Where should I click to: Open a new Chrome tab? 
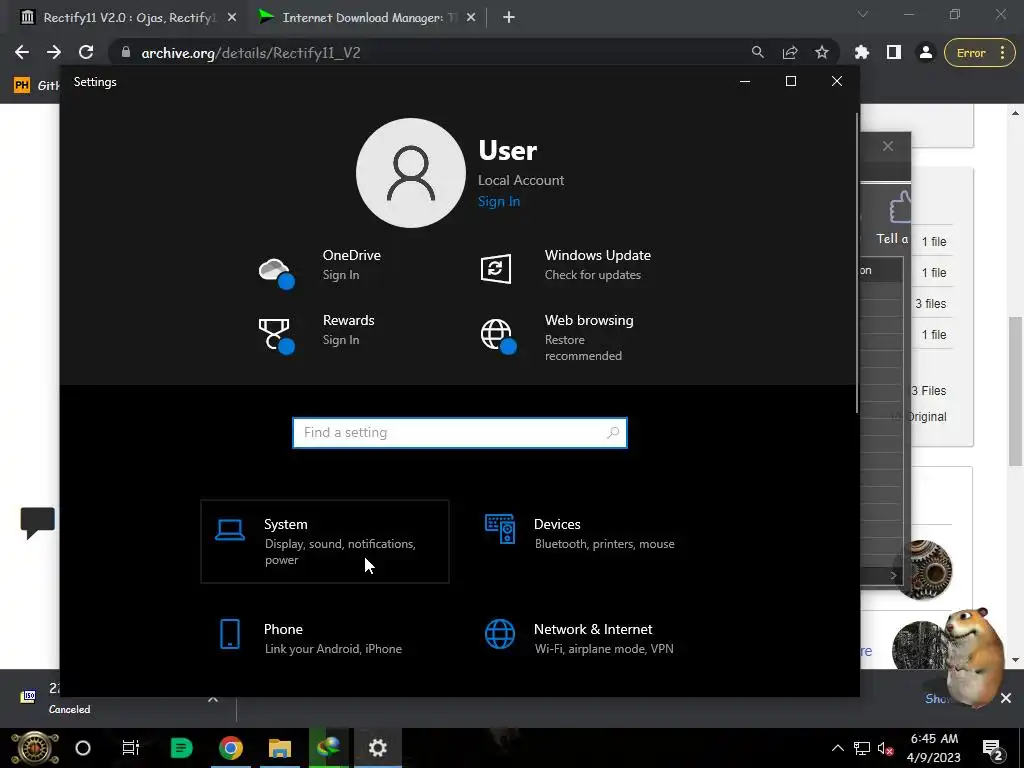(x=509, y=18)
